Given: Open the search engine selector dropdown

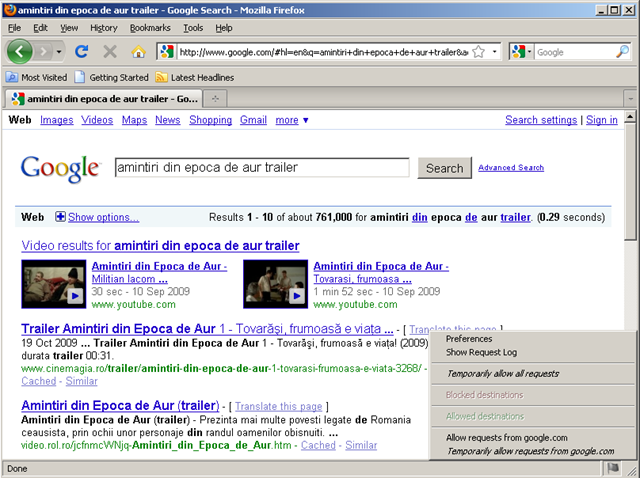Looking at the screenshot, I should [x=521, y=52].
